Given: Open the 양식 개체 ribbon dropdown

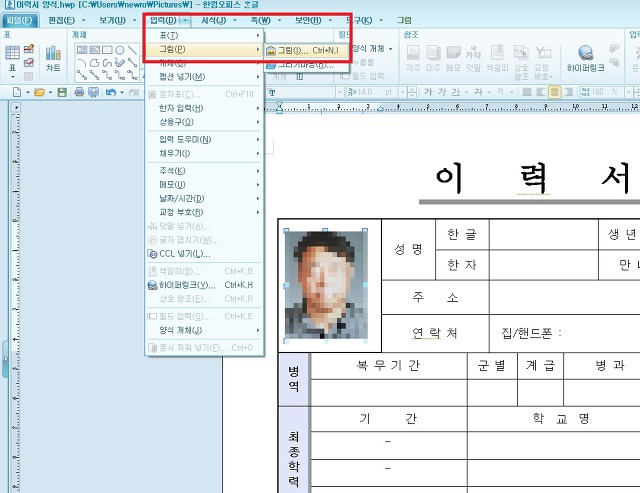Looking at the screenshot, I should pyautogui.click(x=391, y=49).
